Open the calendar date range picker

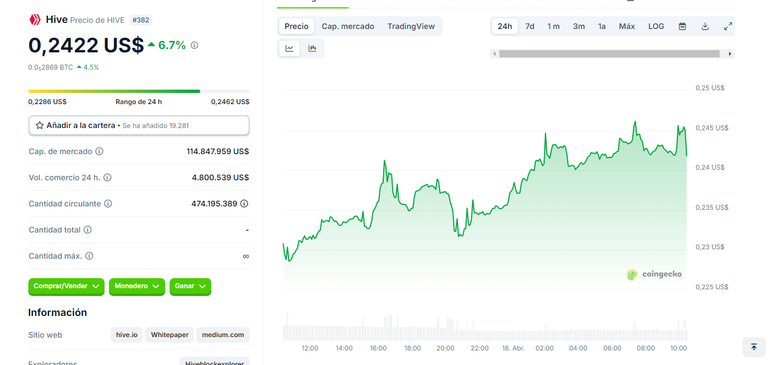point(682,26)
